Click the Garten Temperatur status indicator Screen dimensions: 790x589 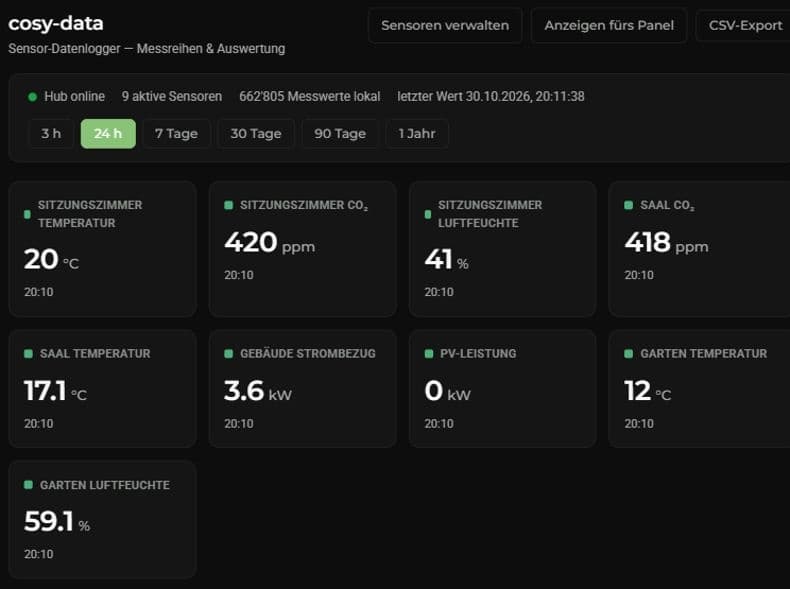coord(628,354)
